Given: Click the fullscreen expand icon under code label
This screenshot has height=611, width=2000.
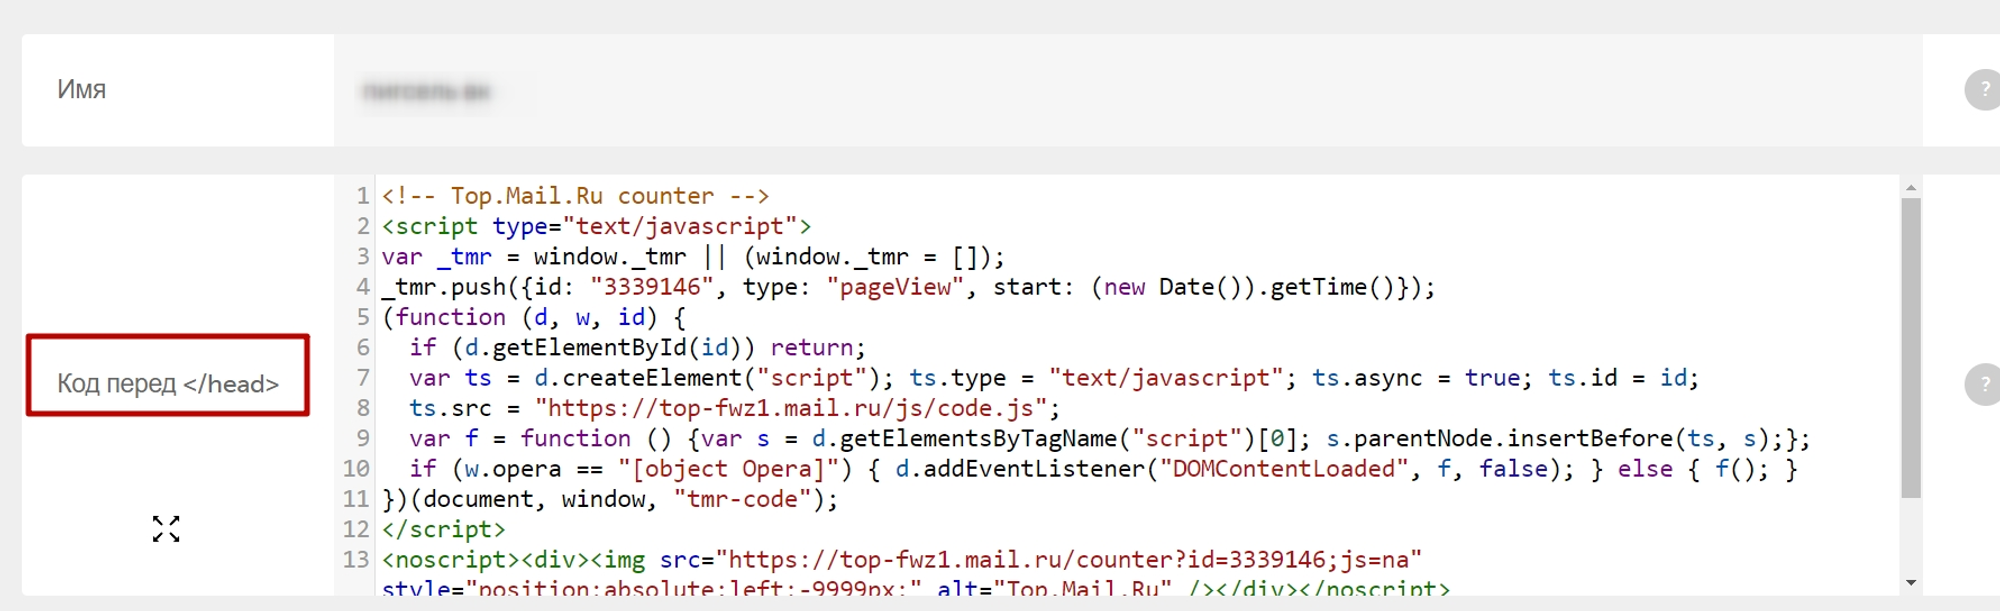Looking at the screenshot, I should [166, 529].
